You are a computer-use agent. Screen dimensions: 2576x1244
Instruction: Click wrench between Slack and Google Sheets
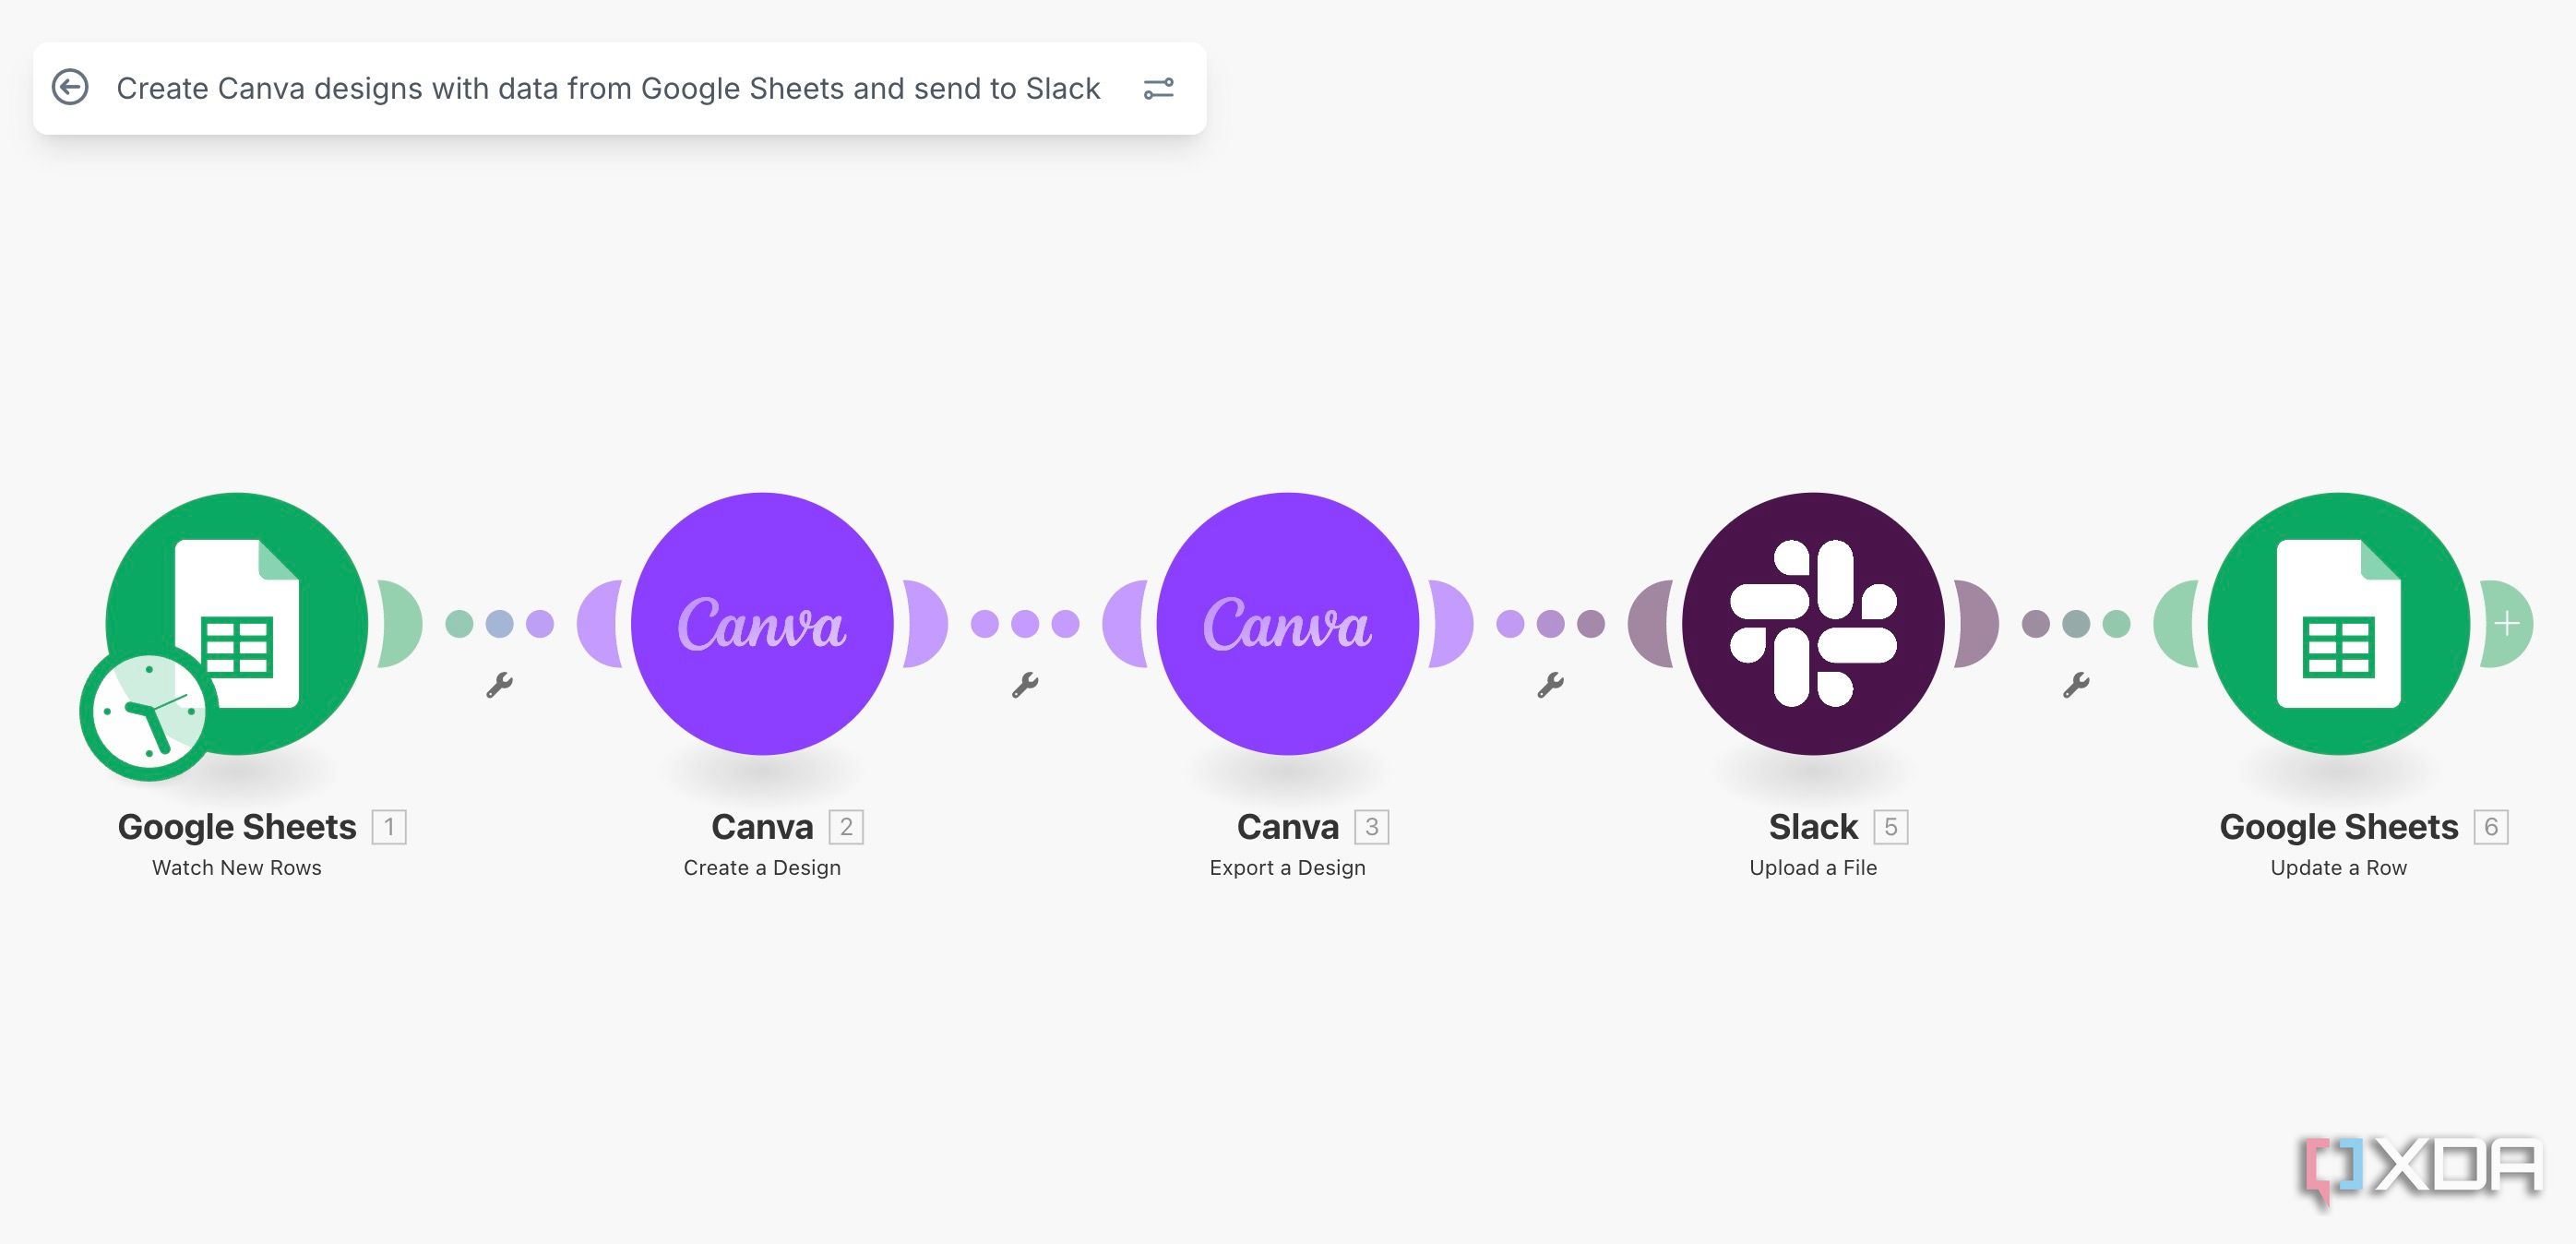pyautogui.click(x=2076, y=685)
